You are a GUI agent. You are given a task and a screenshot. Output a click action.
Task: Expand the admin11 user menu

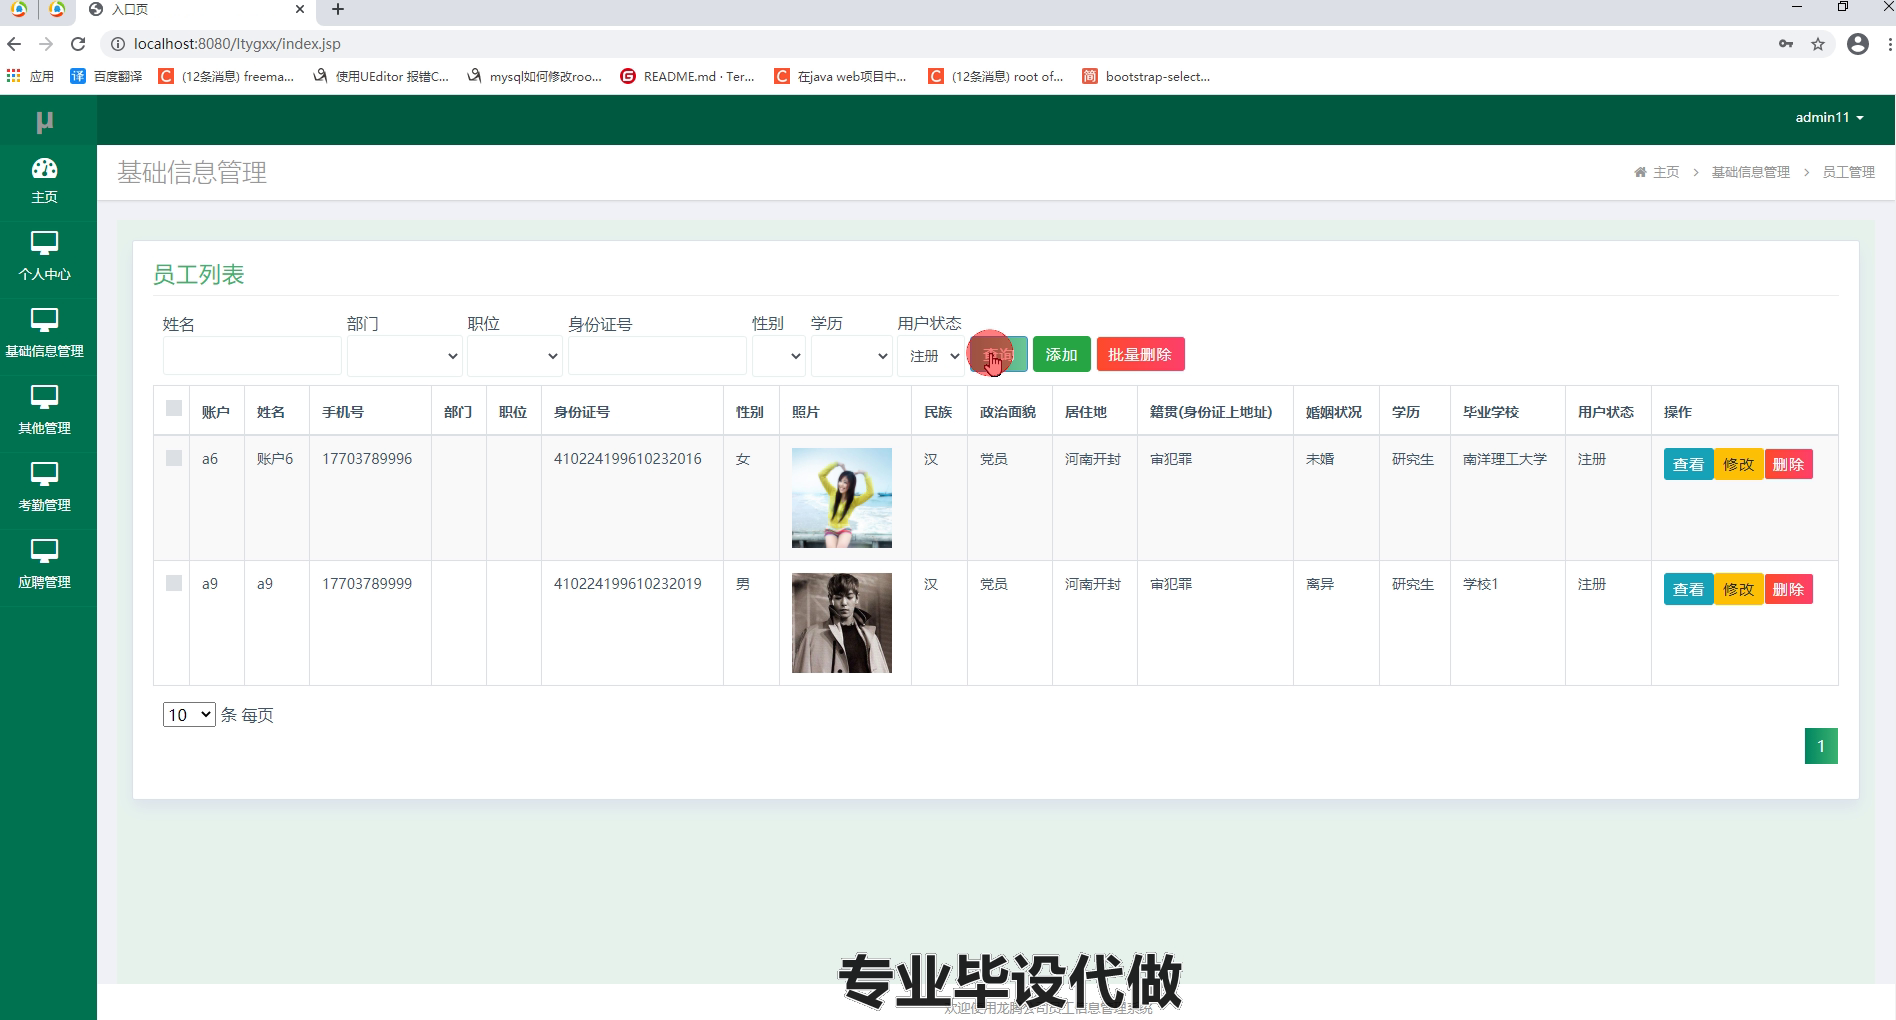tap(1829, 117)
